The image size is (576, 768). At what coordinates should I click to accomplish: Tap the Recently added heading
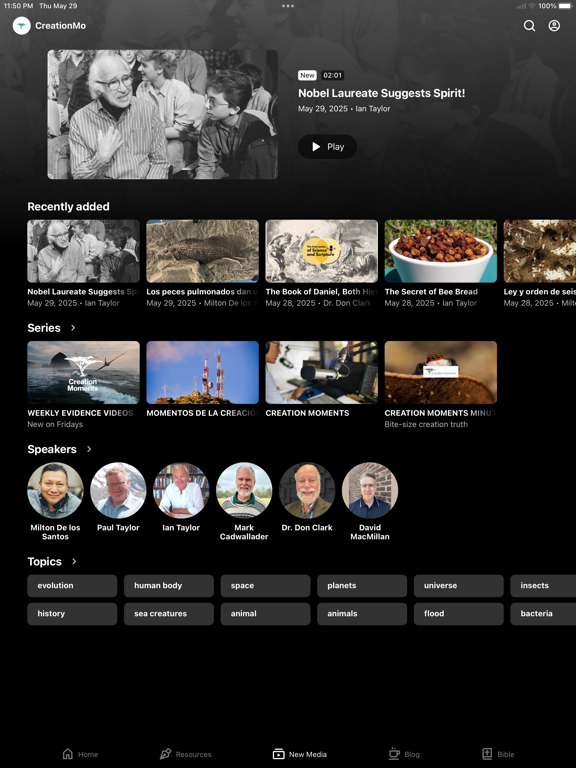coord(69,207)
